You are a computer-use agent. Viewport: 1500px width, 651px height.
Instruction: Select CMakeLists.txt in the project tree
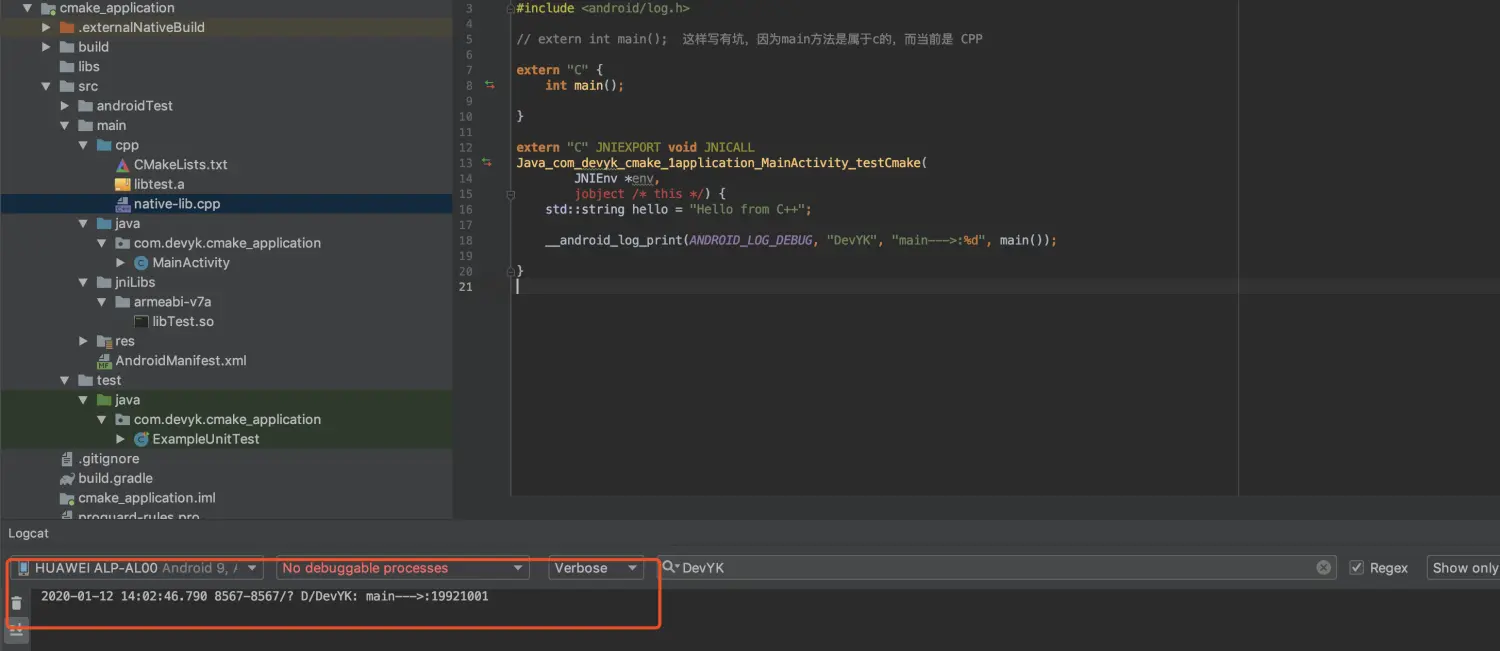tap(181, 165)
